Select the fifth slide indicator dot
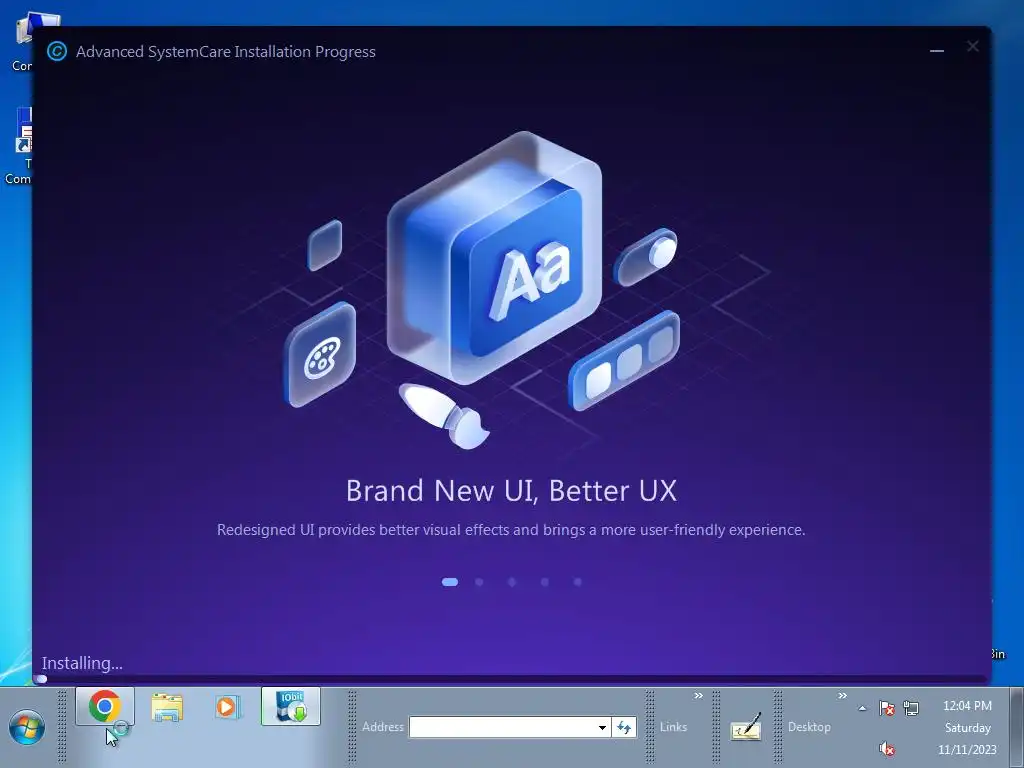 coord(577,582)
